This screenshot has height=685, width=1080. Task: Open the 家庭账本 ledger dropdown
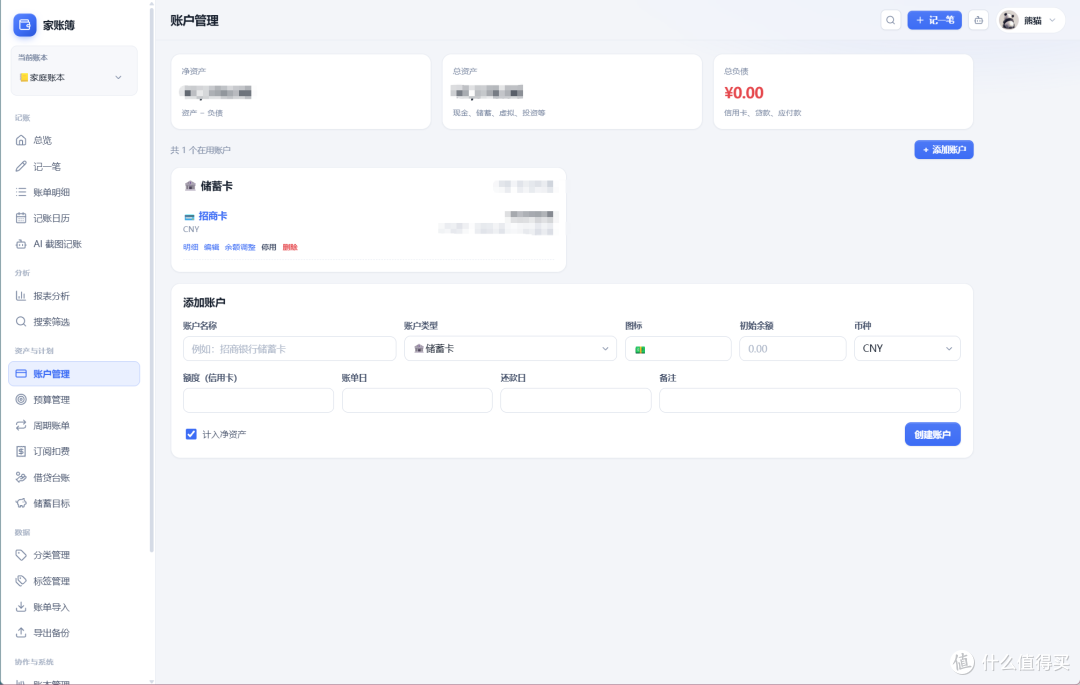point(74,78)
